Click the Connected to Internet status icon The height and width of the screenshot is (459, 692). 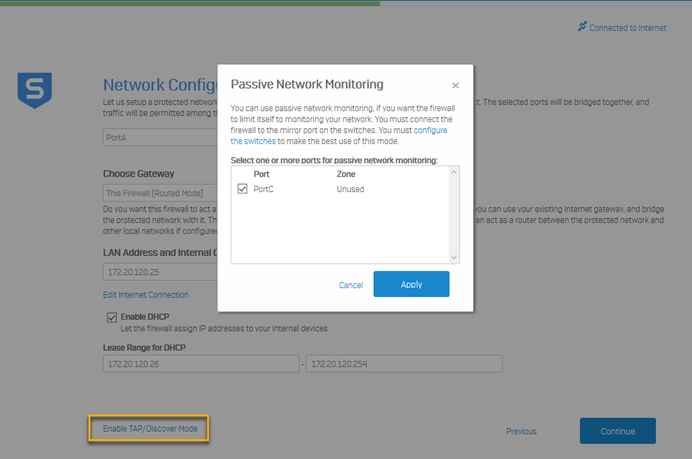pos(582,27)
